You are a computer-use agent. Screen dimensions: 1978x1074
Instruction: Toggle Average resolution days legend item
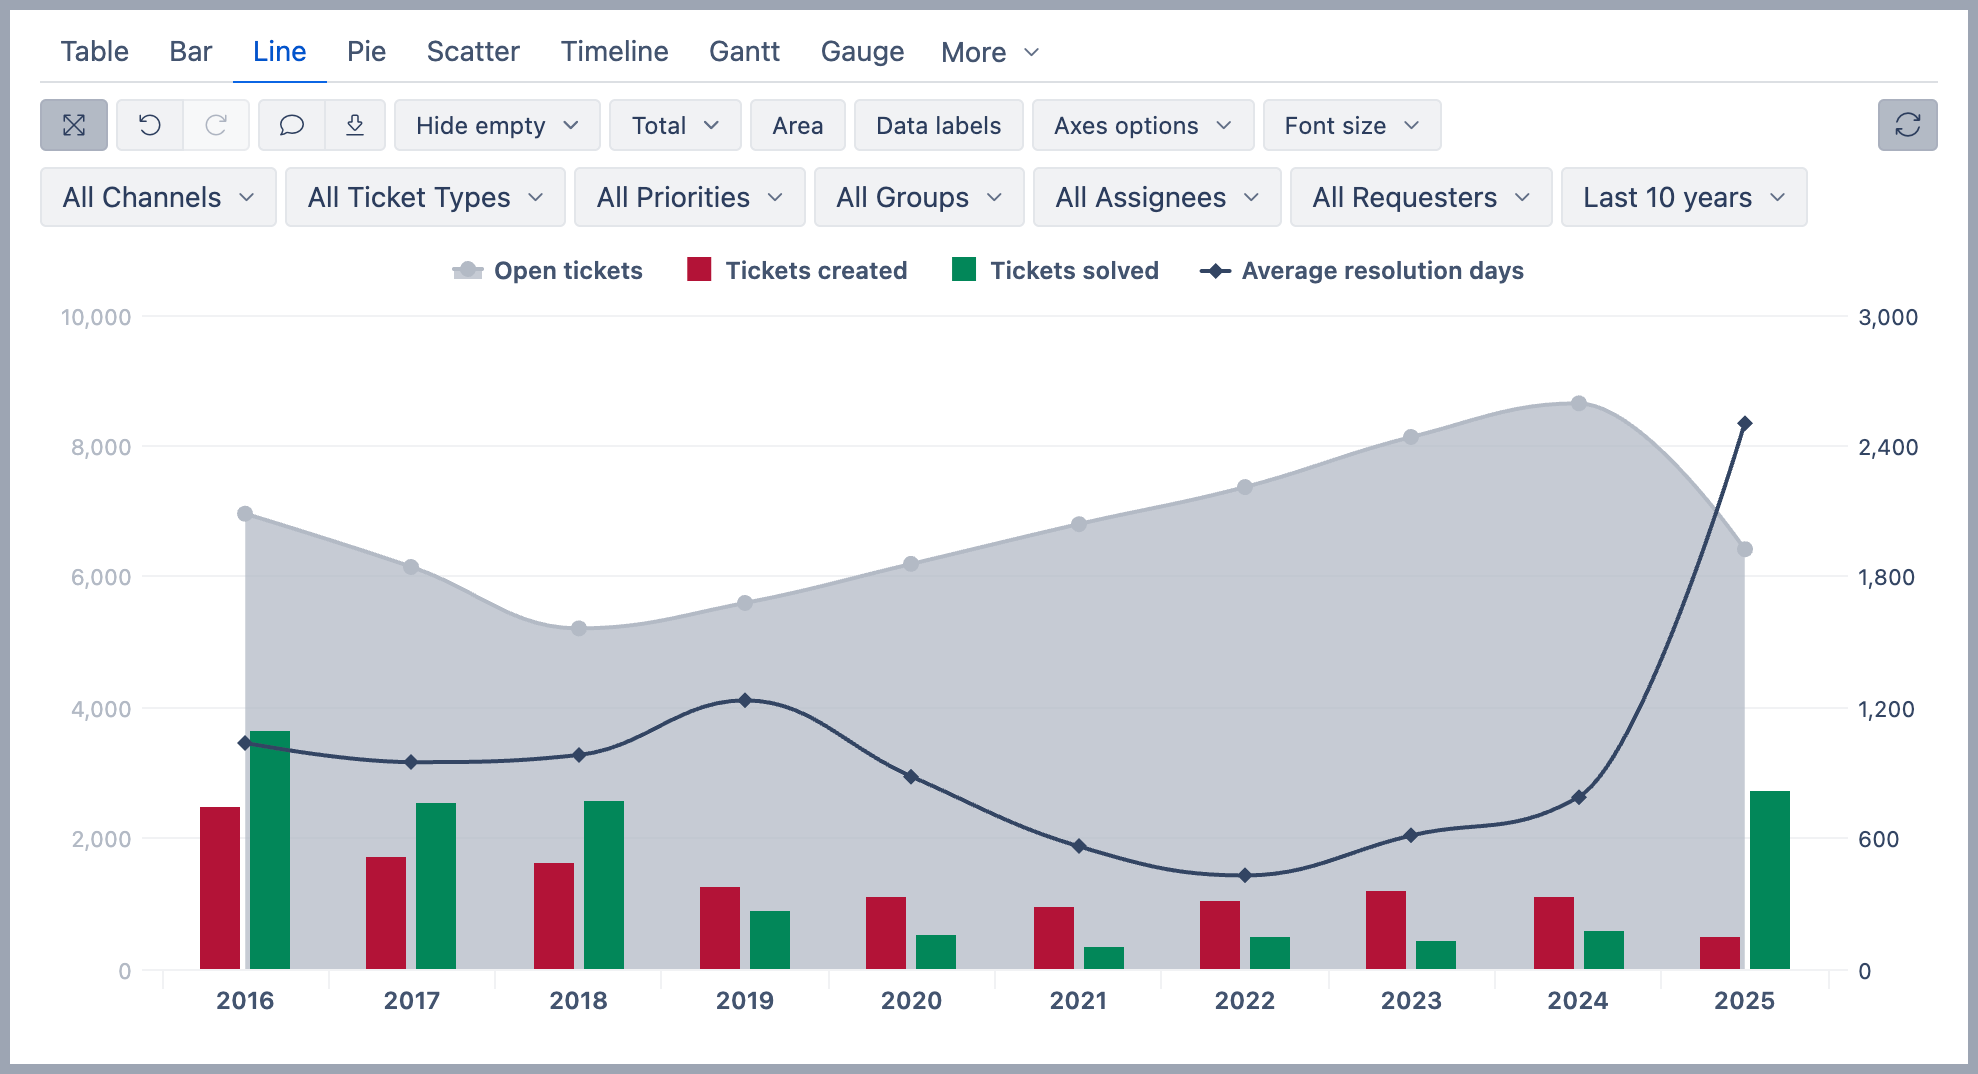1362,271
